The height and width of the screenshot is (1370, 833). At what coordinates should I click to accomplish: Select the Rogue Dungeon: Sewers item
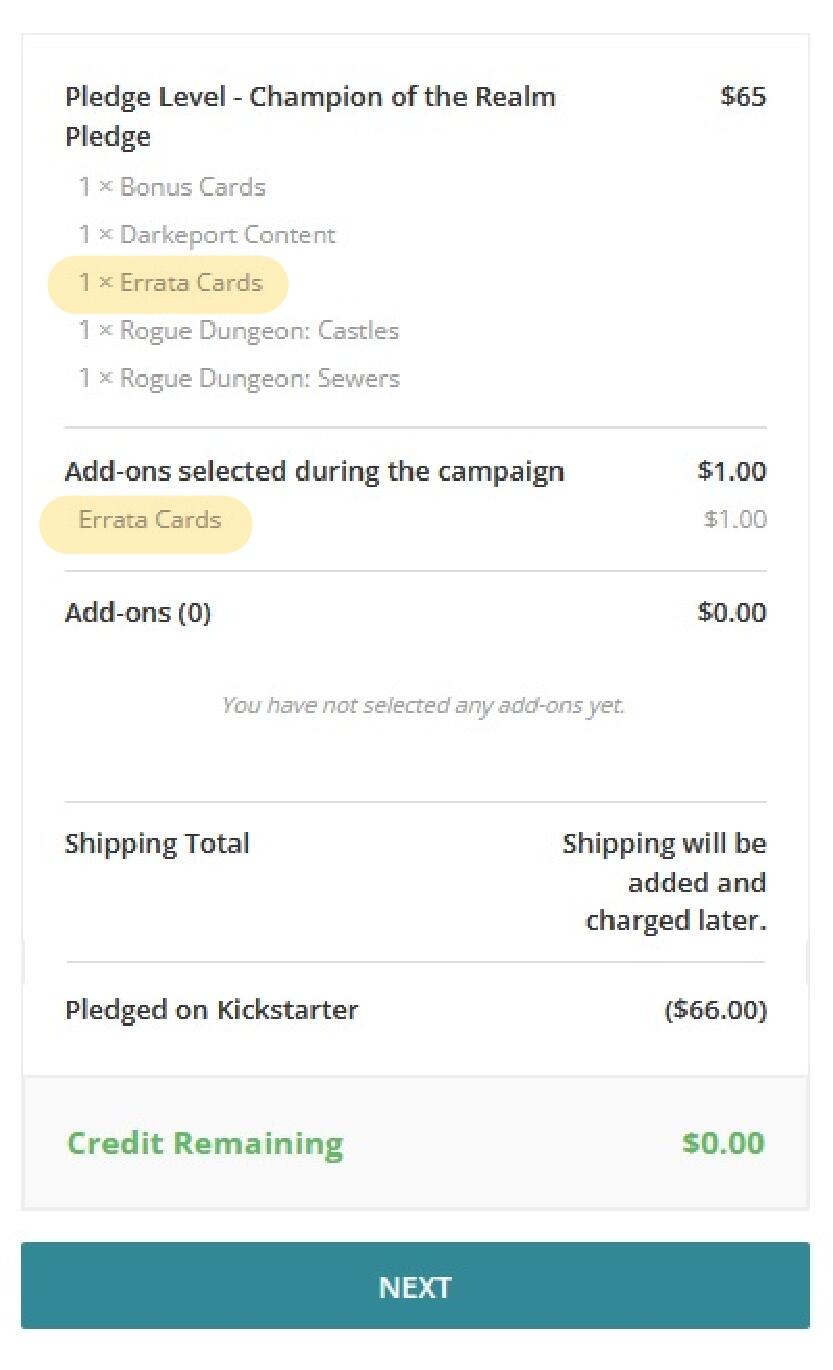[x=239, y=379]
